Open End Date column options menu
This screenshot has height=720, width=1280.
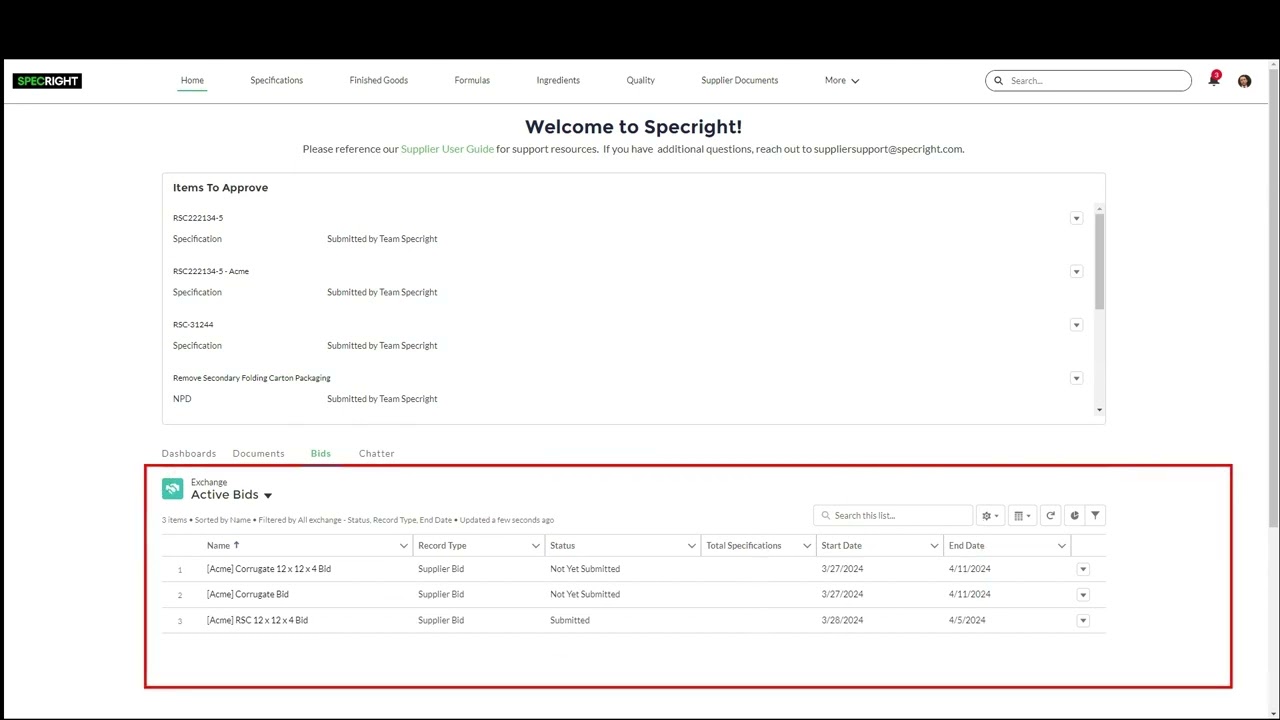click(1061, 546)
